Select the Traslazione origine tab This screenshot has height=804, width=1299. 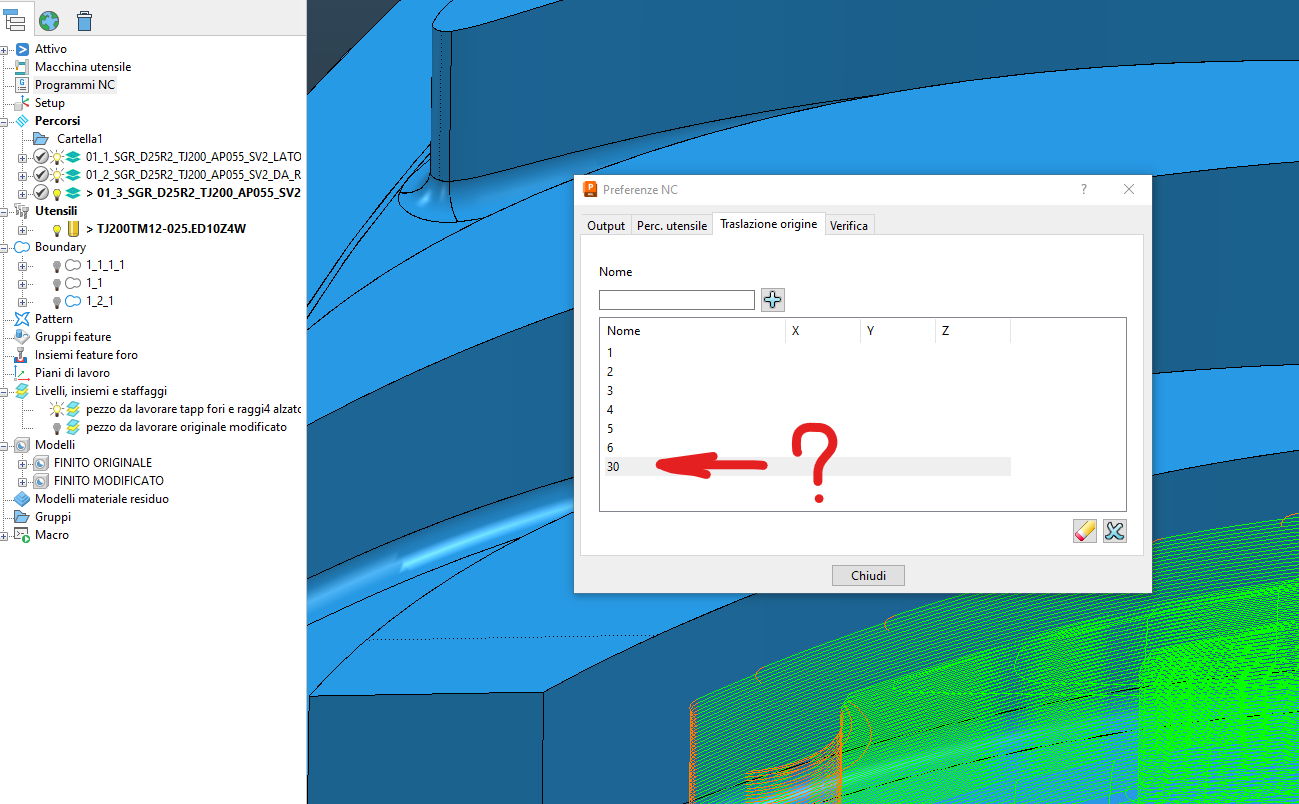tap(768, 224)
